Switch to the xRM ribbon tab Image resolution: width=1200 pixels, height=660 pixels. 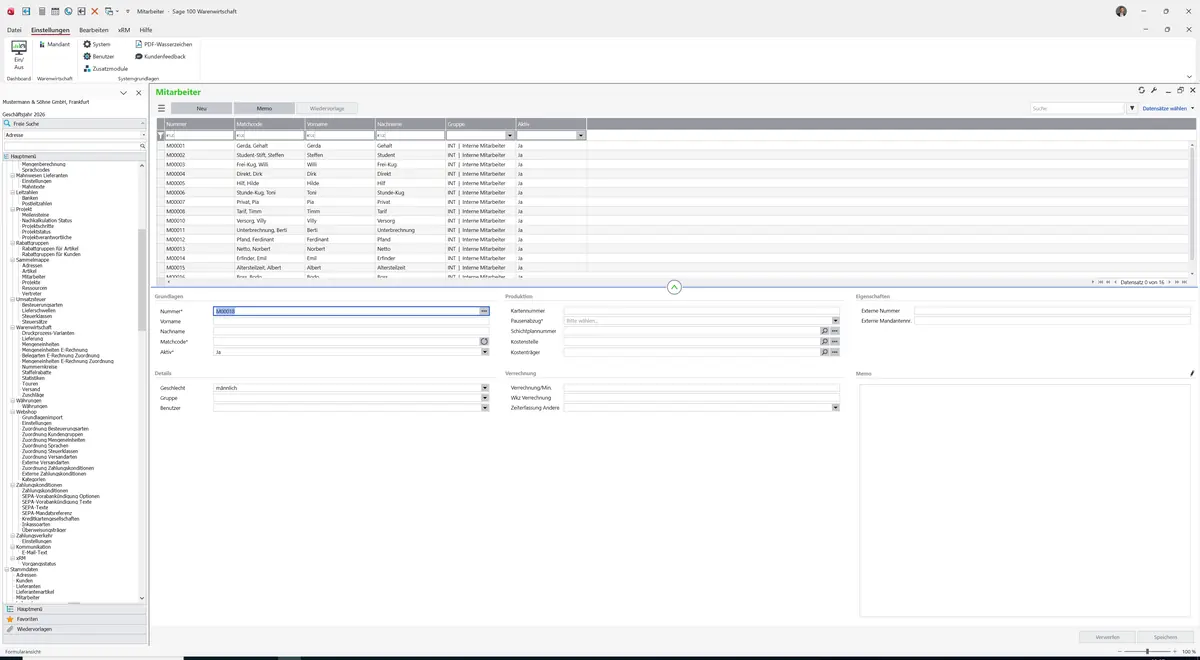click(124, 30)
